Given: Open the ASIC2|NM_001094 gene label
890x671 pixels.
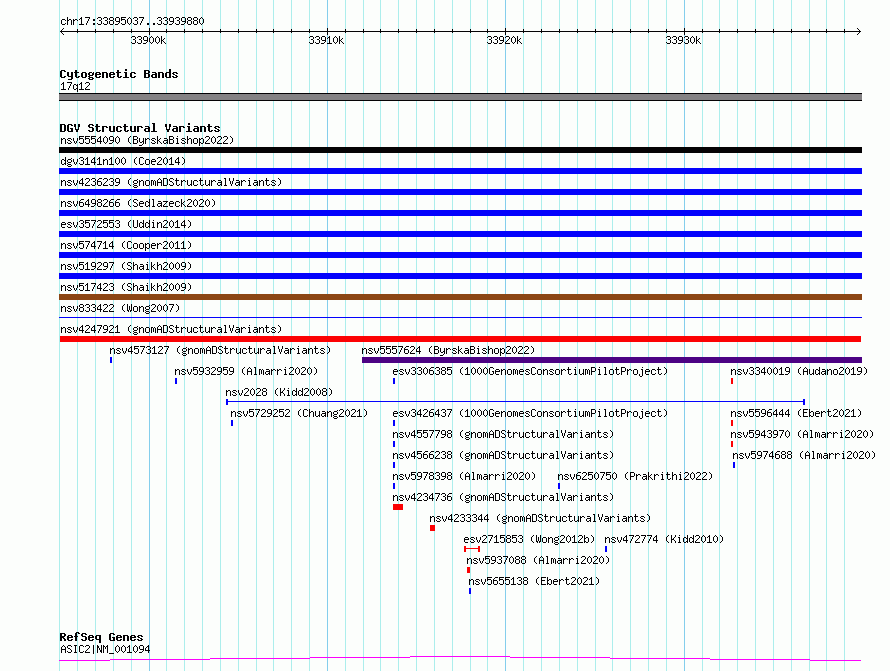Looking at the screenshot, I should 105,649.
